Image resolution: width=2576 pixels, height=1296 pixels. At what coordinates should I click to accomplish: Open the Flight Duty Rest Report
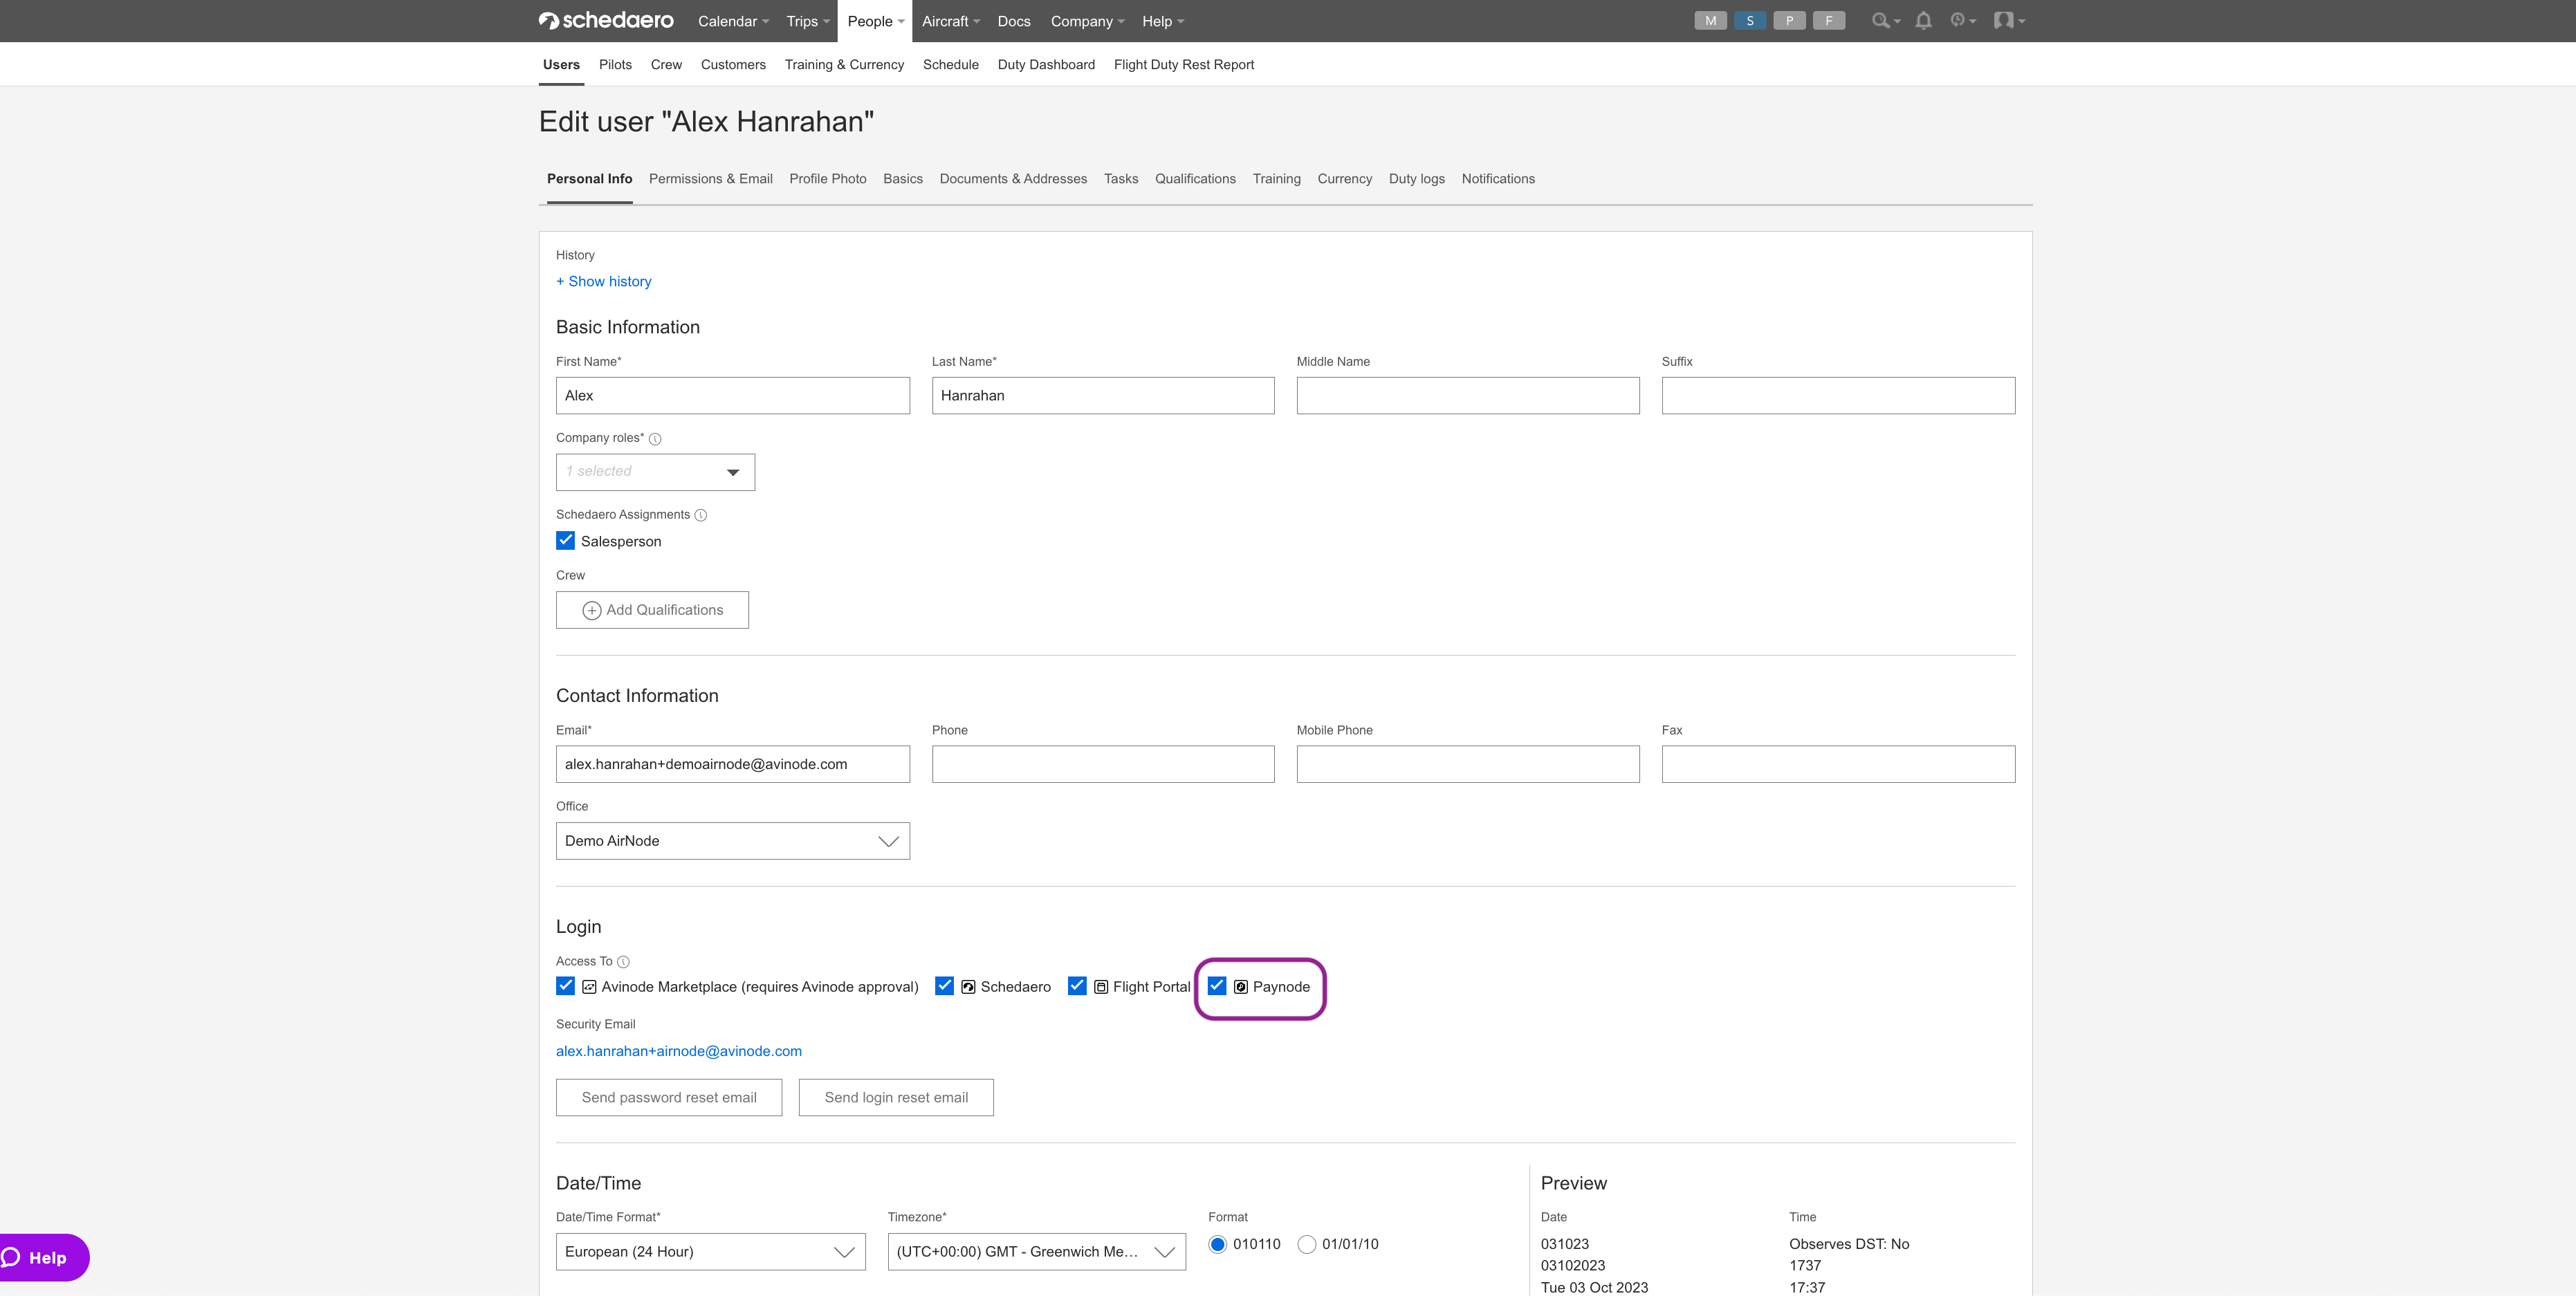1184,65
